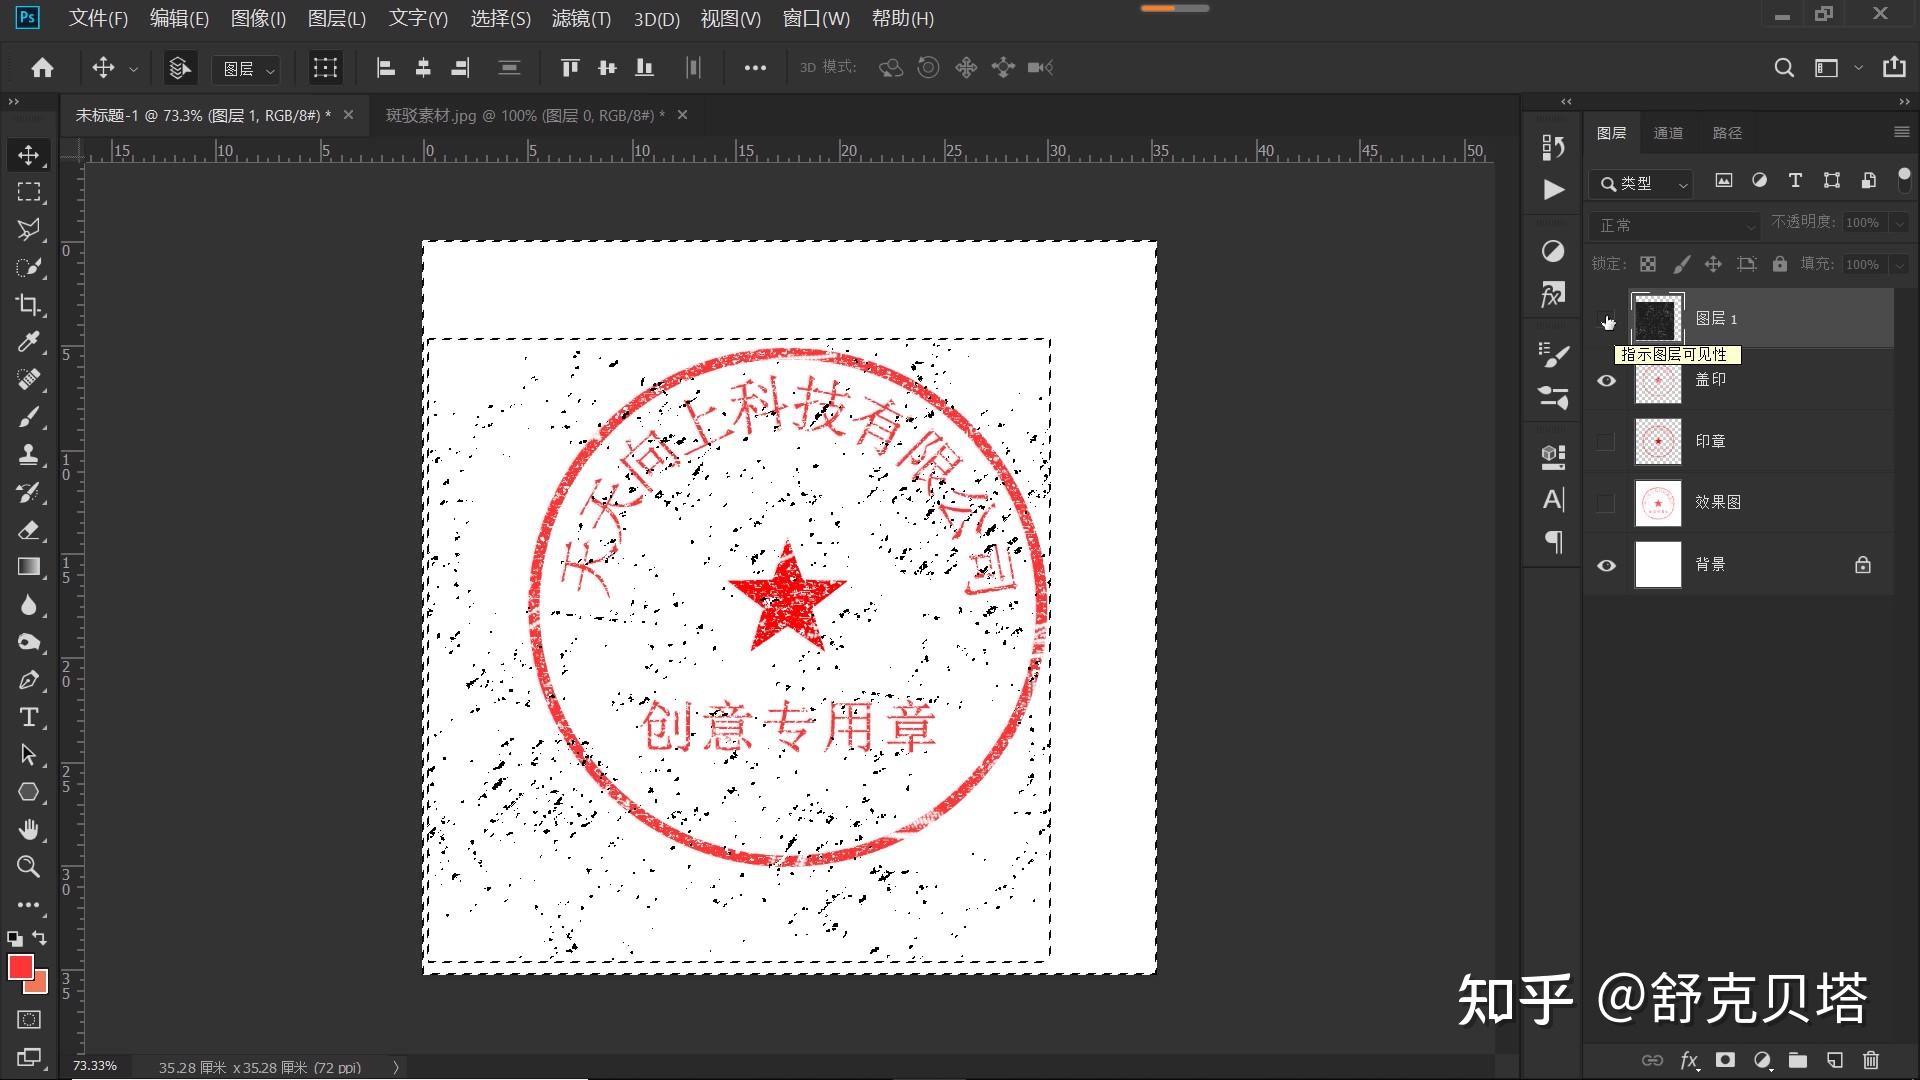The height and width of the screenshot is (1080, 1920).
Task: Select the Gradient tool
Action: (28, 567)
